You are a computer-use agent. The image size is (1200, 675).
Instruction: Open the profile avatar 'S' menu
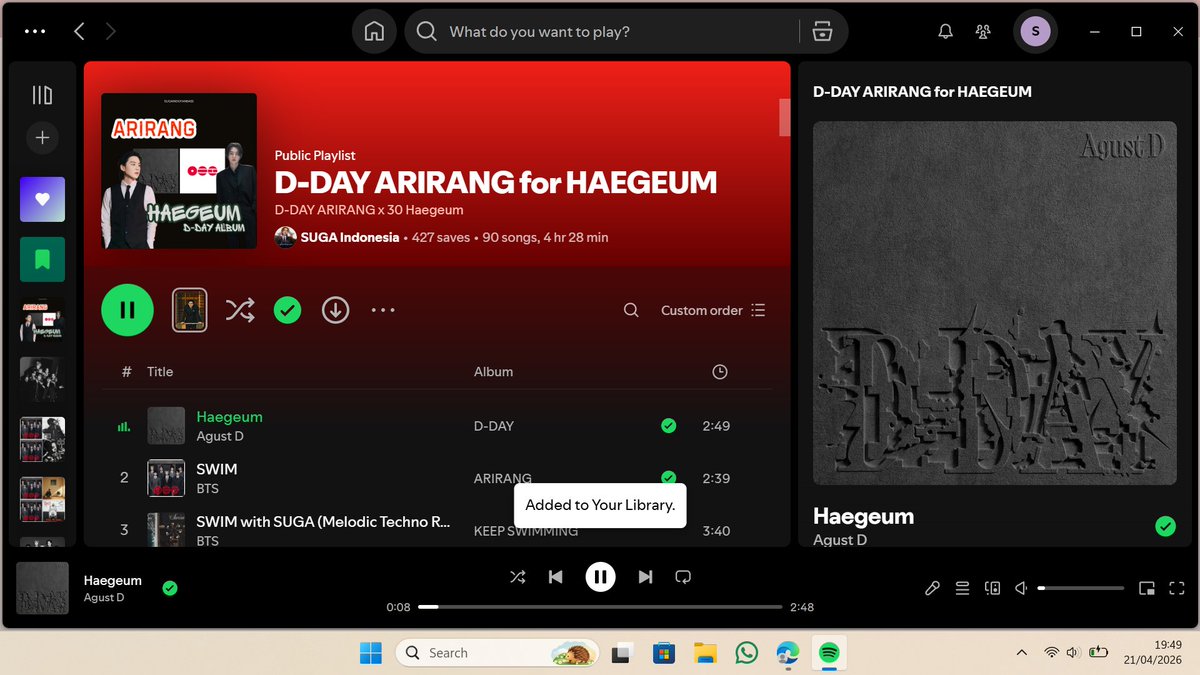pyautogui.click(x=1035, y=32)
